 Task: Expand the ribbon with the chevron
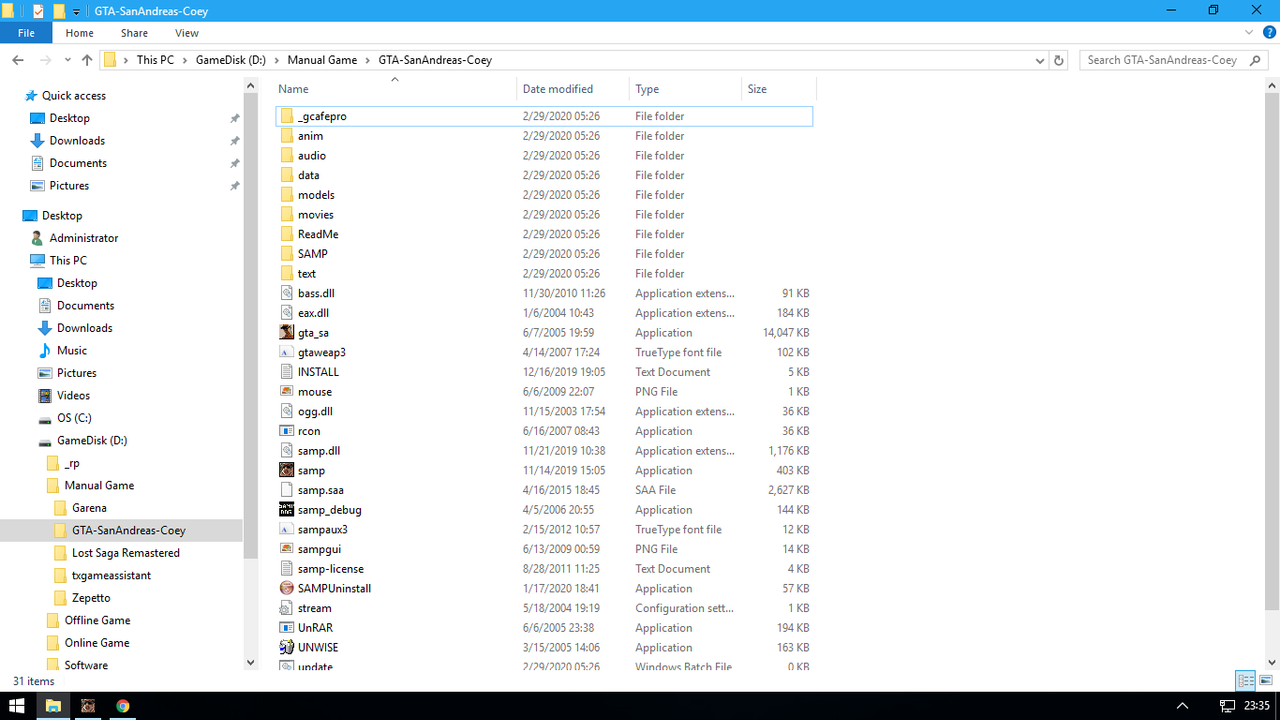click(1251, 33)
